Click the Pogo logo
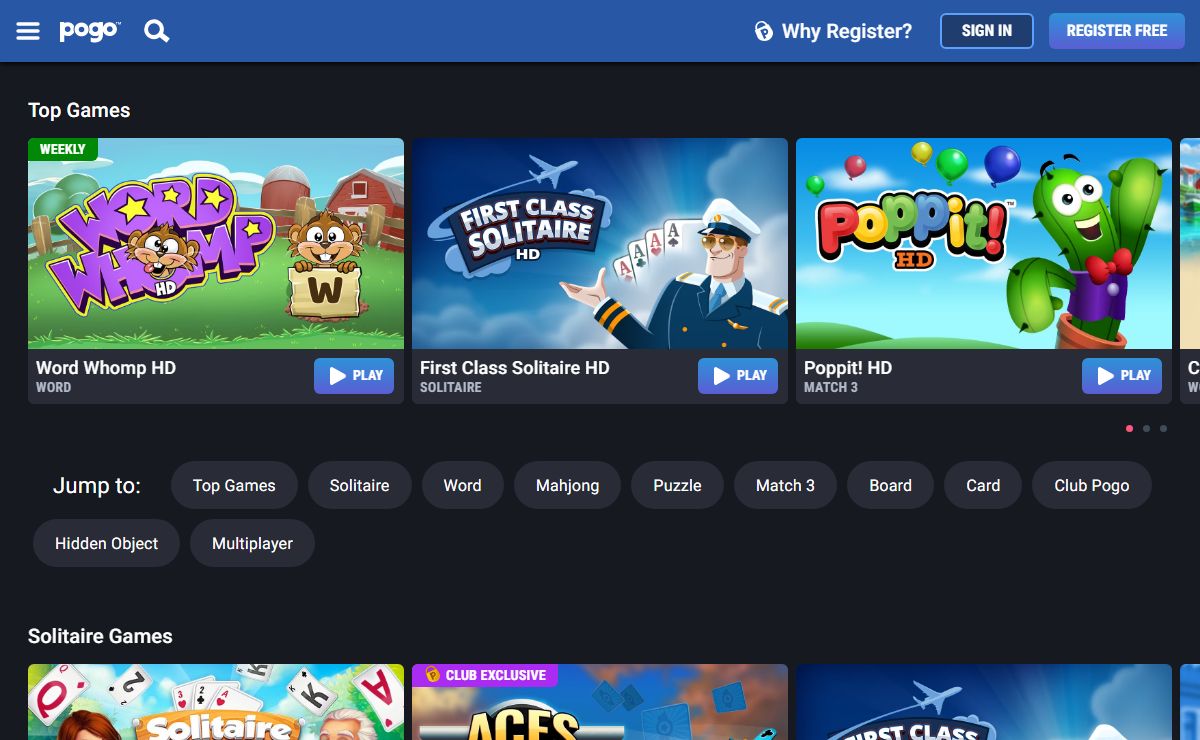1200x740 pixels. [x=89, y=31]
